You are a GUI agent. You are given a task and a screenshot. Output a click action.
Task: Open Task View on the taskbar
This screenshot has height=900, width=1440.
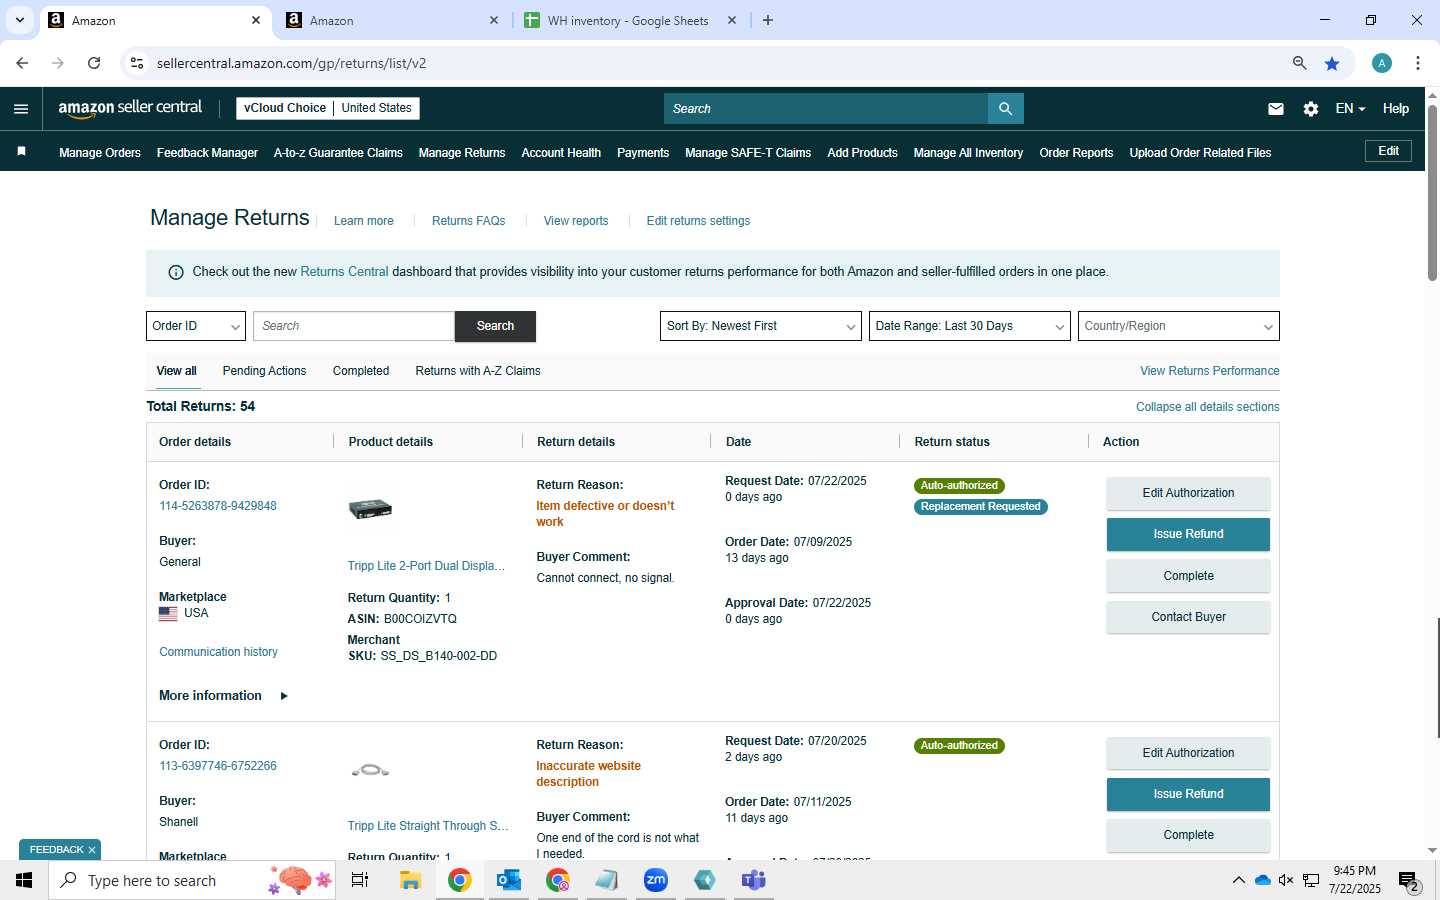pyautogui.click(x=360, y=880)
